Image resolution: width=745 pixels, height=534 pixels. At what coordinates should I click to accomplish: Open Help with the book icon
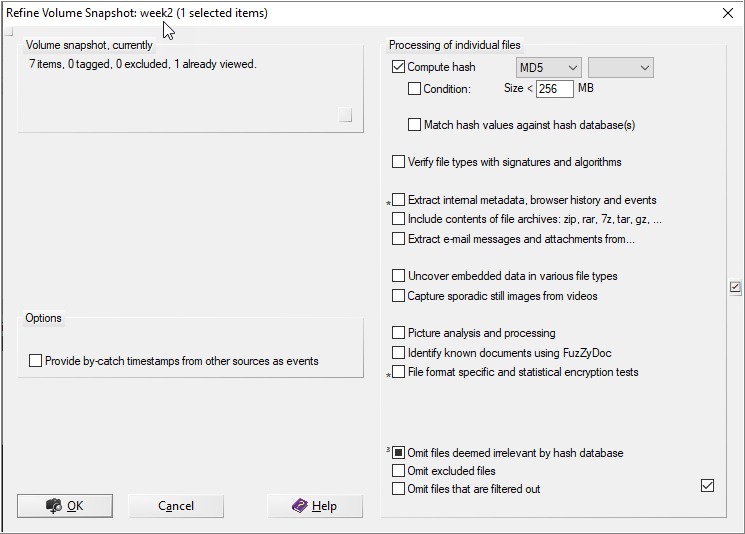coord(314,506)
